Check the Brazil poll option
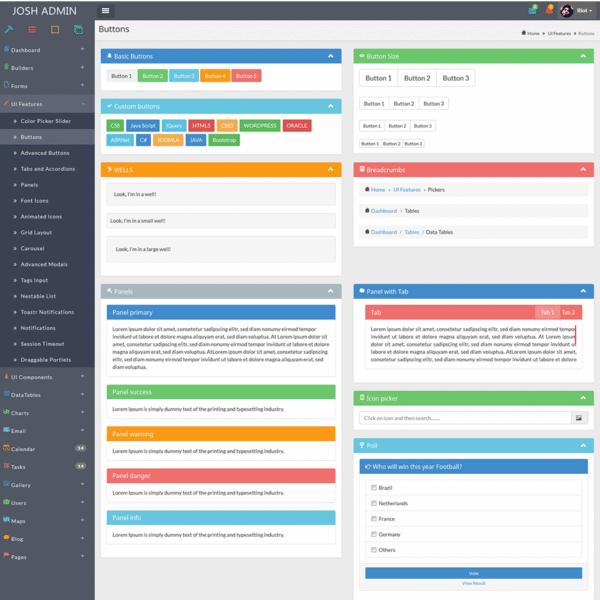 [374, 488]
